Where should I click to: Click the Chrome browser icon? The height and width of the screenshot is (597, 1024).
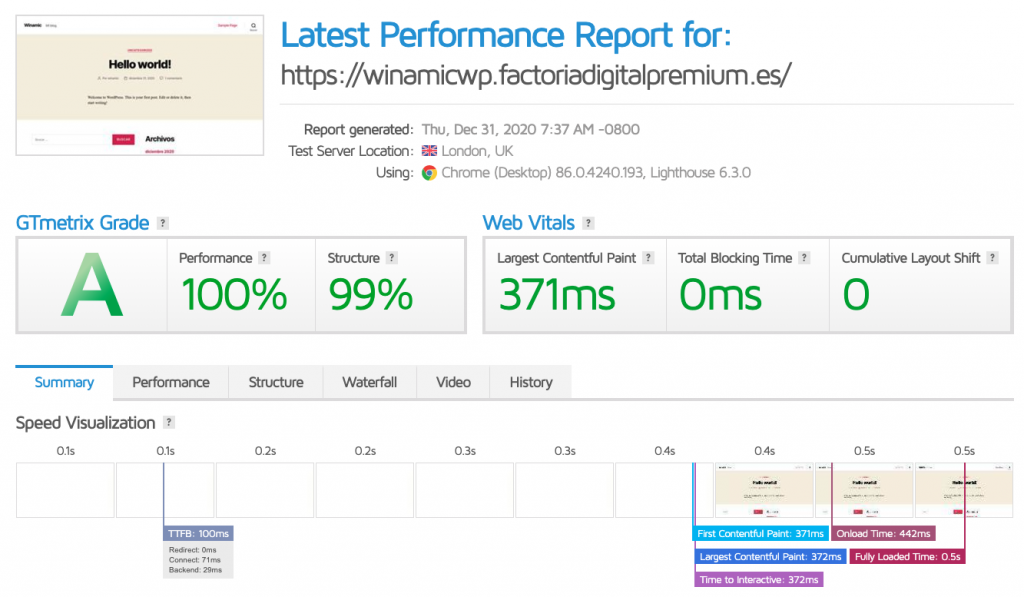click(429, 172)
